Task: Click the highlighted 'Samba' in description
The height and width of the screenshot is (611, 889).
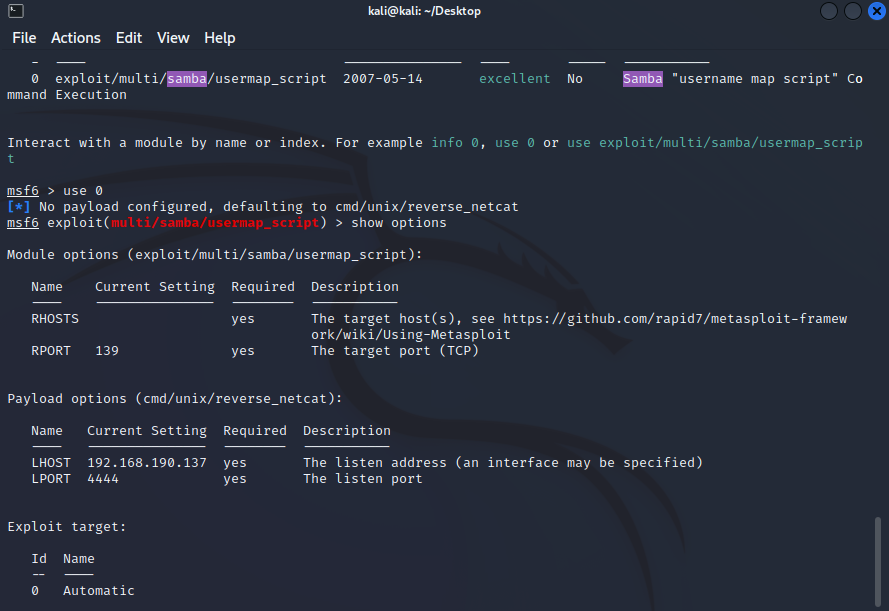Action: pyautogui.click(x=642, y=79)
